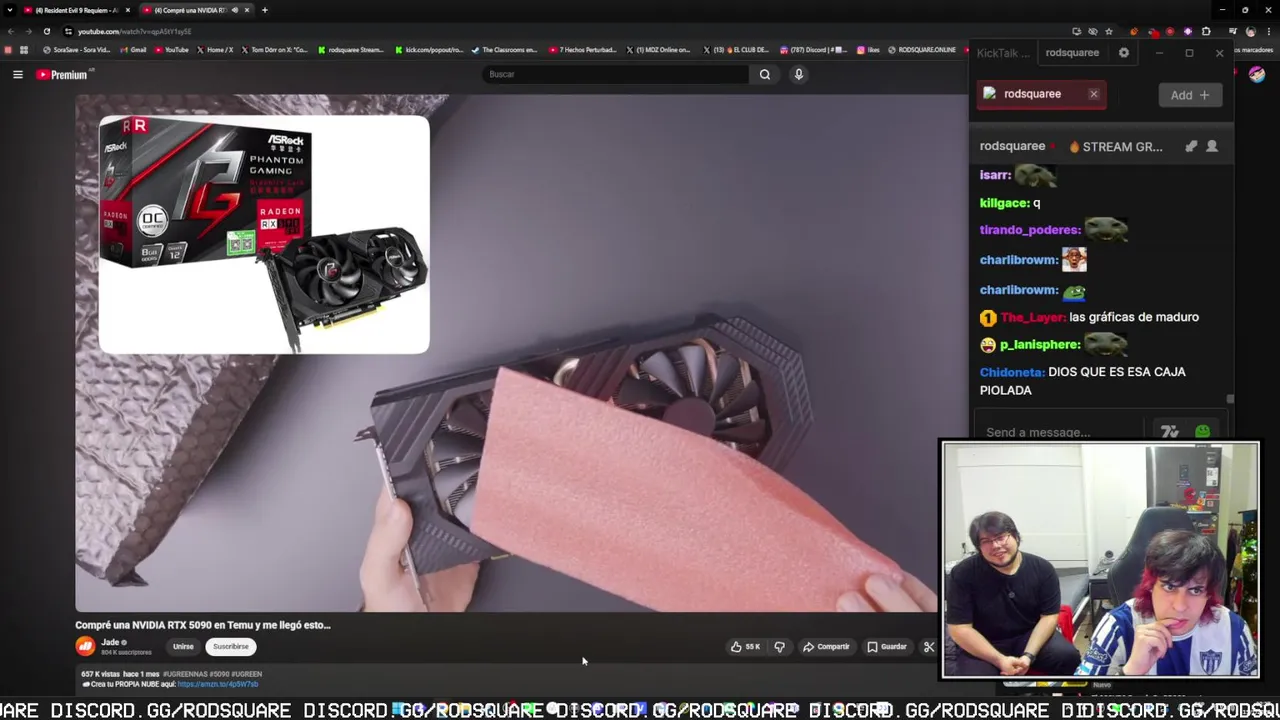Screen dimensions: 1280x720
Task: Activate voice search microphone
Action: coord(798,74)
